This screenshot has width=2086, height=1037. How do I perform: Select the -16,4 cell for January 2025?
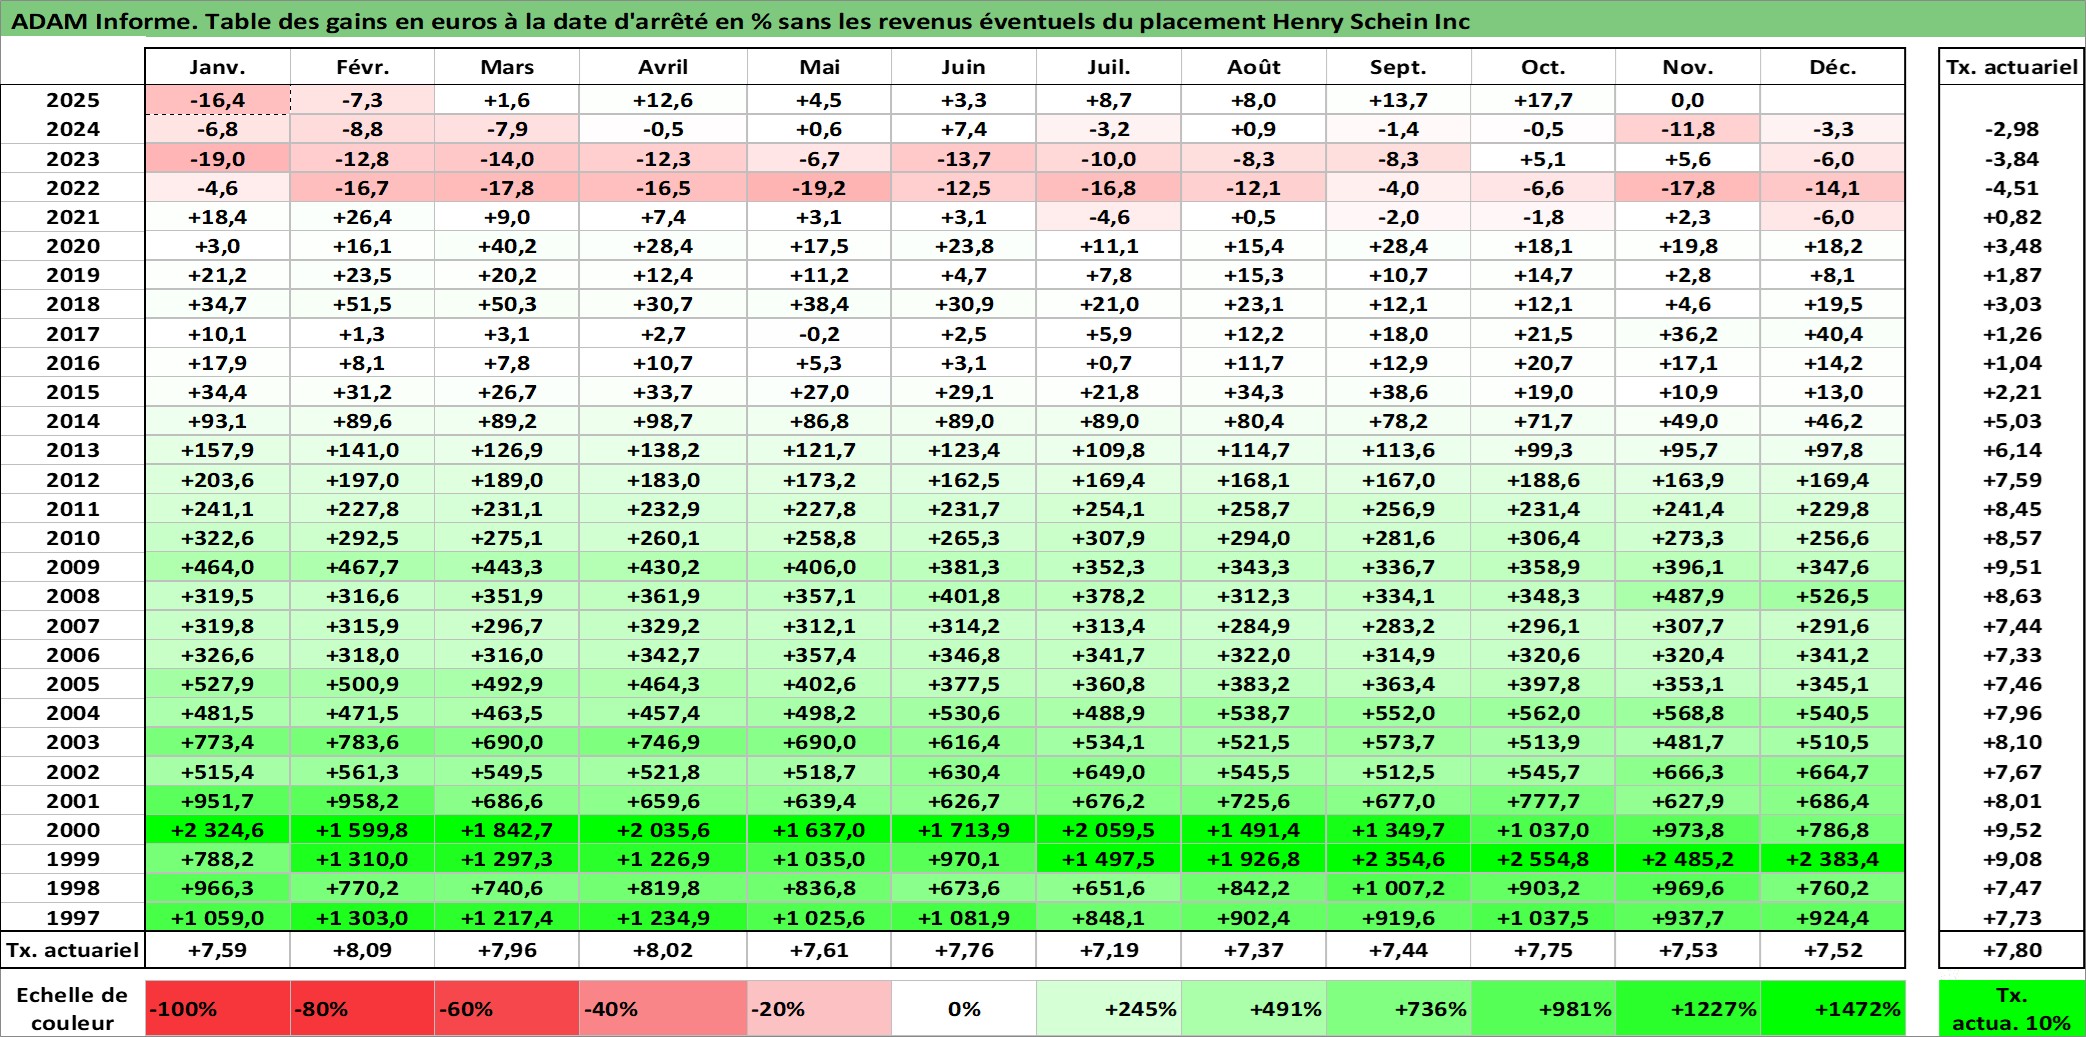[x=218, y=100]
